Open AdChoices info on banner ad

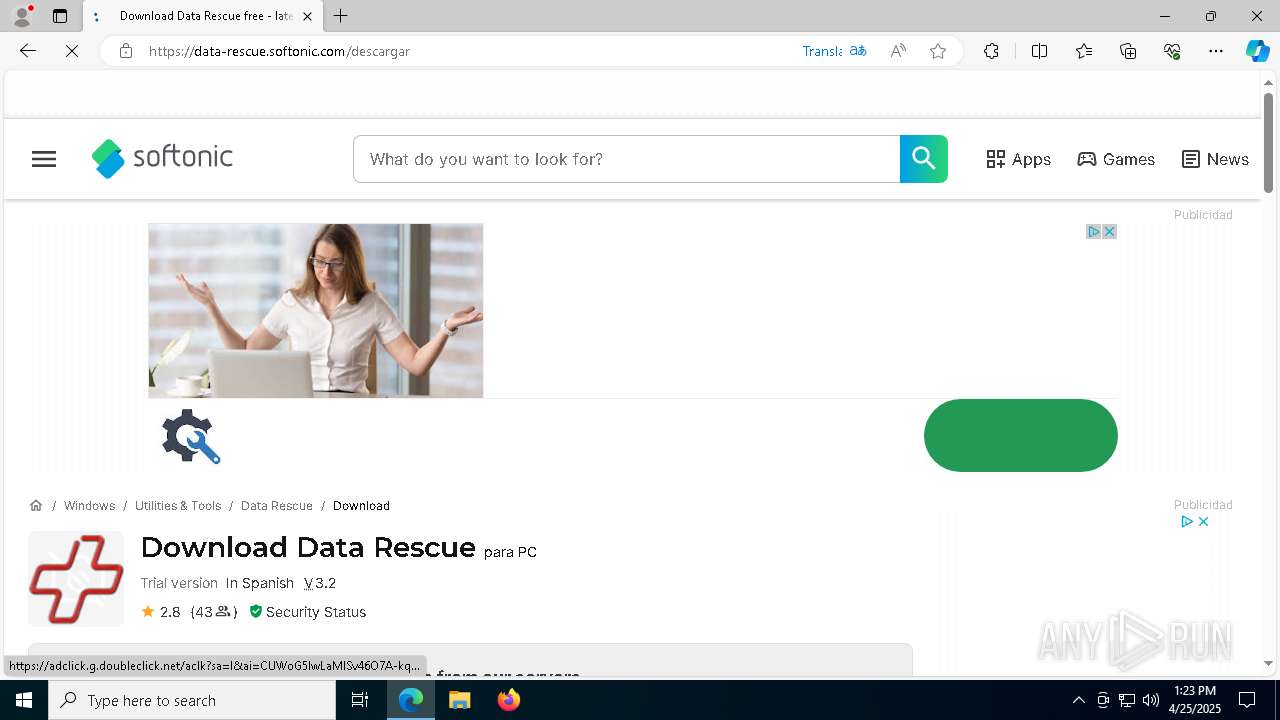(1094, 231)
